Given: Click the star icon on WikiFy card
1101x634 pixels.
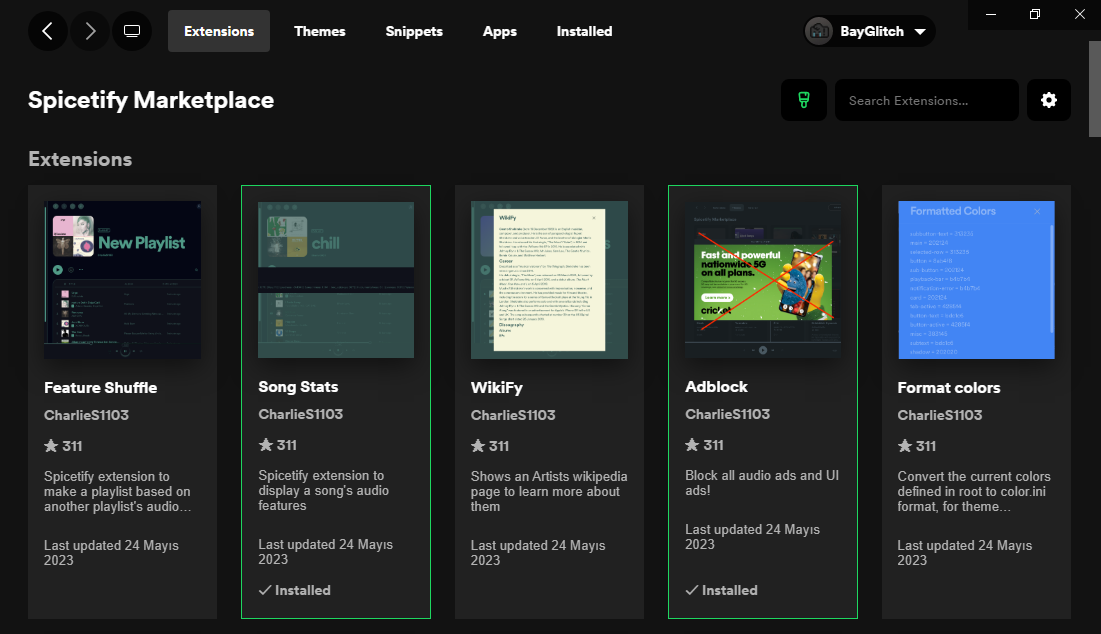Looking at the screenshot, I should click(477, 446).
